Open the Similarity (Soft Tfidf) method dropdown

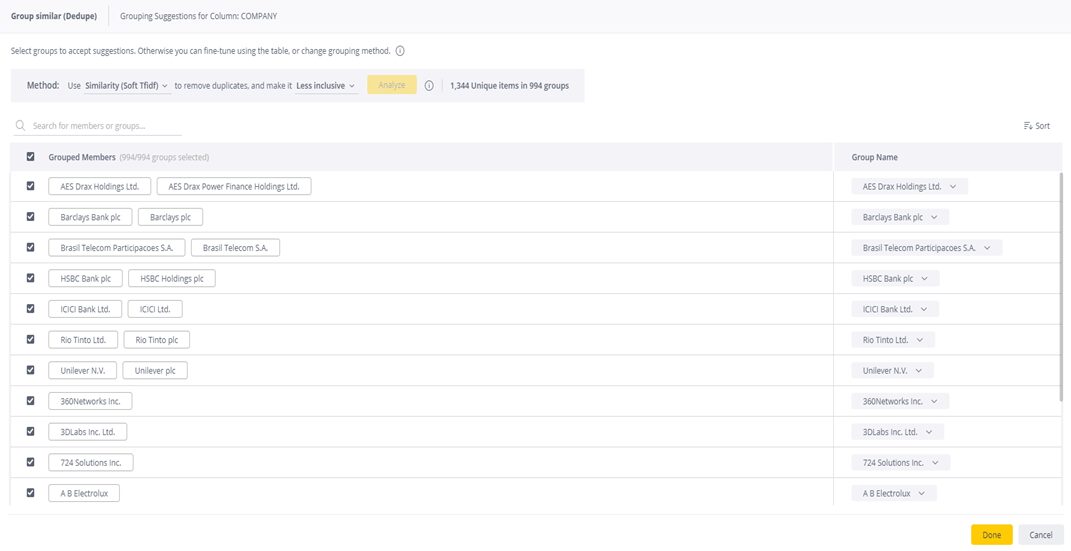[x=127, y=86]
